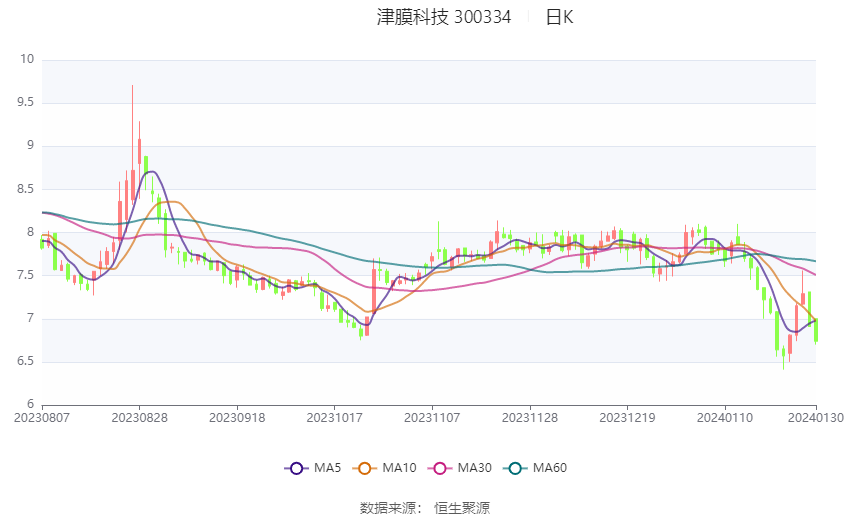Click the 20240110 date axis label
The width and height of the screenshot is (850, 516).
pyautogui.click(x=725, y=418)
